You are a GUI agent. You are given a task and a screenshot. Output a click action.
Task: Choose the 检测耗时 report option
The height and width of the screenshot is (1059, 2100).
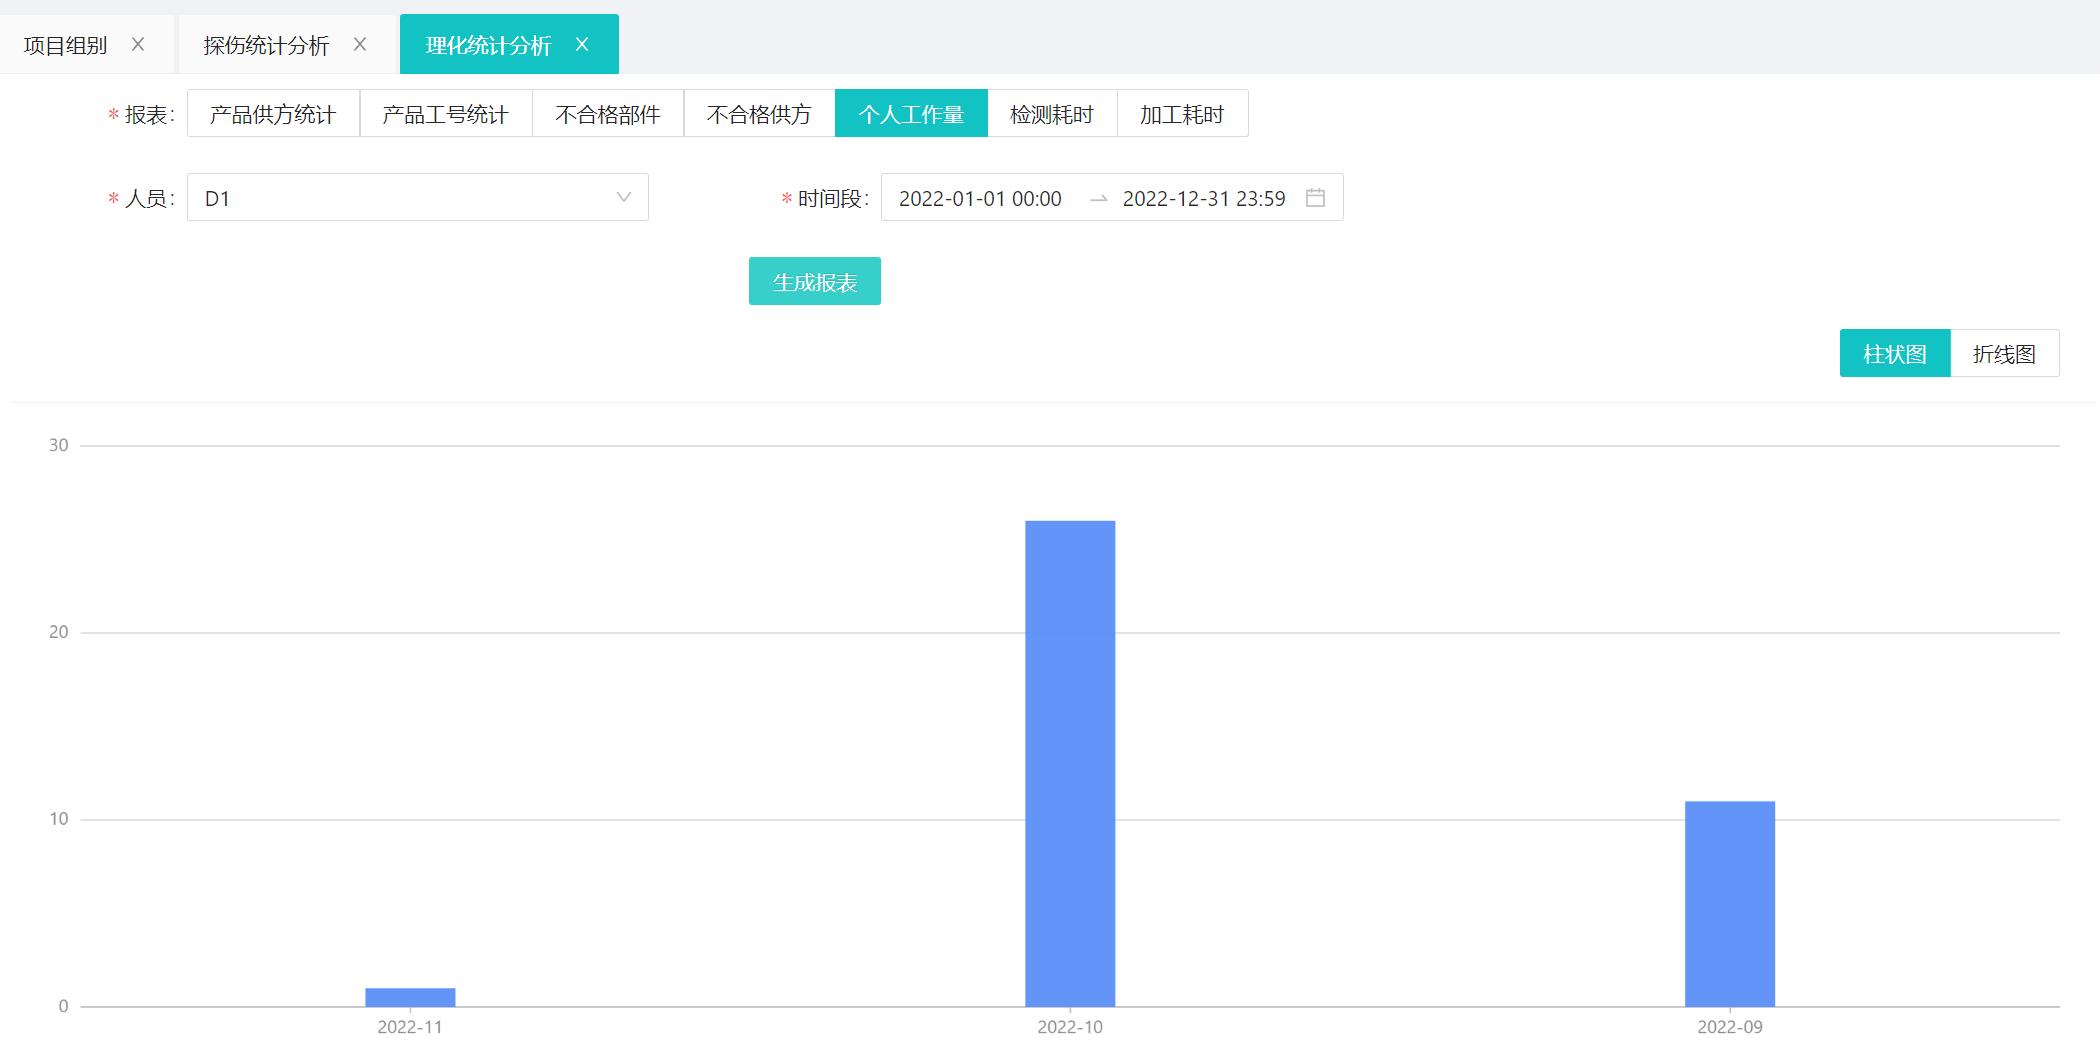[x=1052, y=114]
